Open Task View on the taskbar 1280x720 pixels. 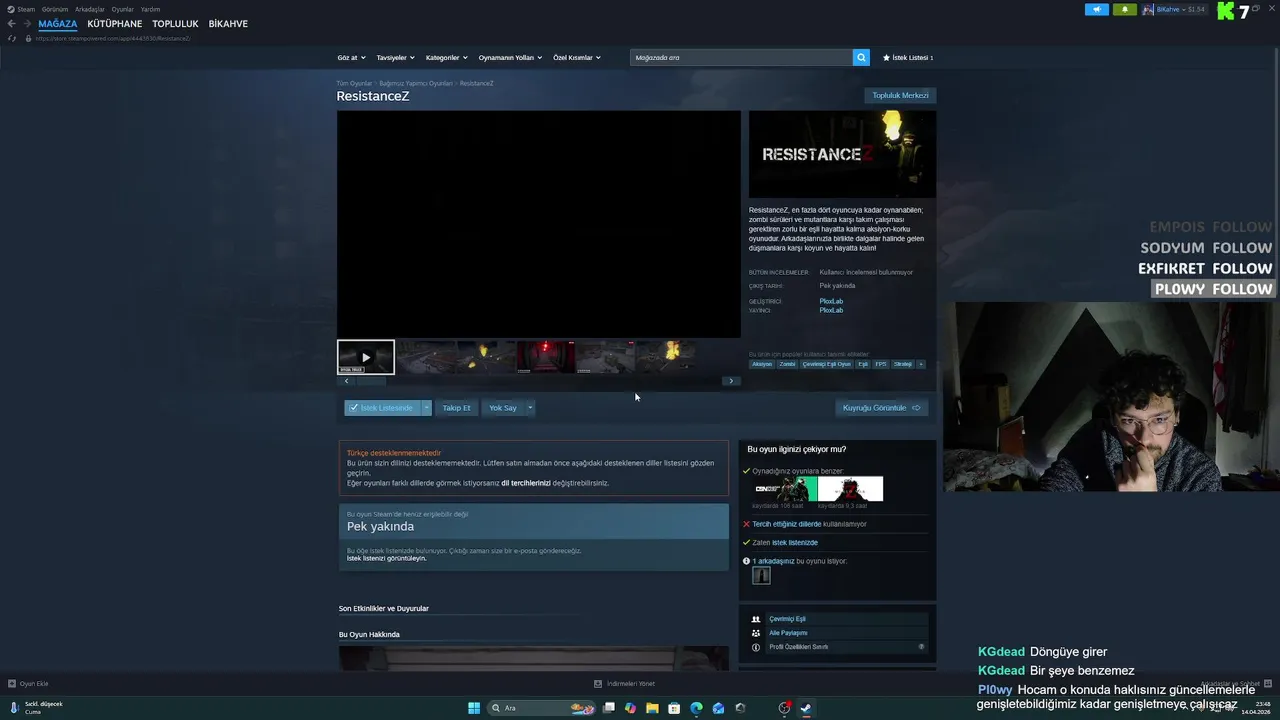[608, 708]
